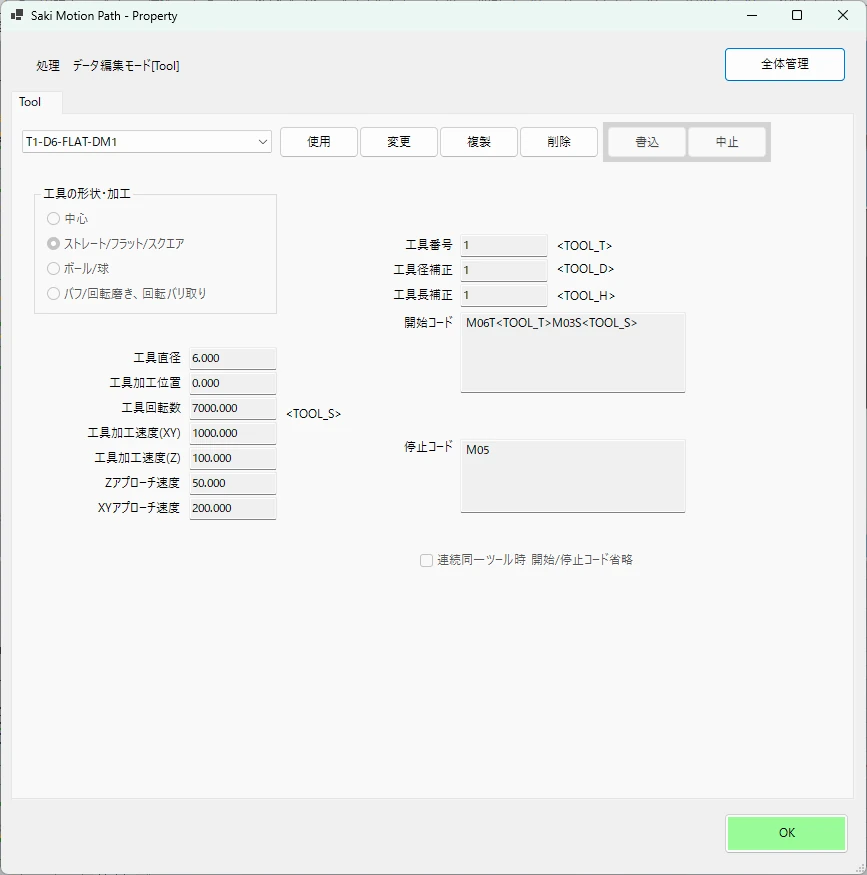Open the 処理 menu
Viewport: 867px width, 875px height.
tap(47, 65)
